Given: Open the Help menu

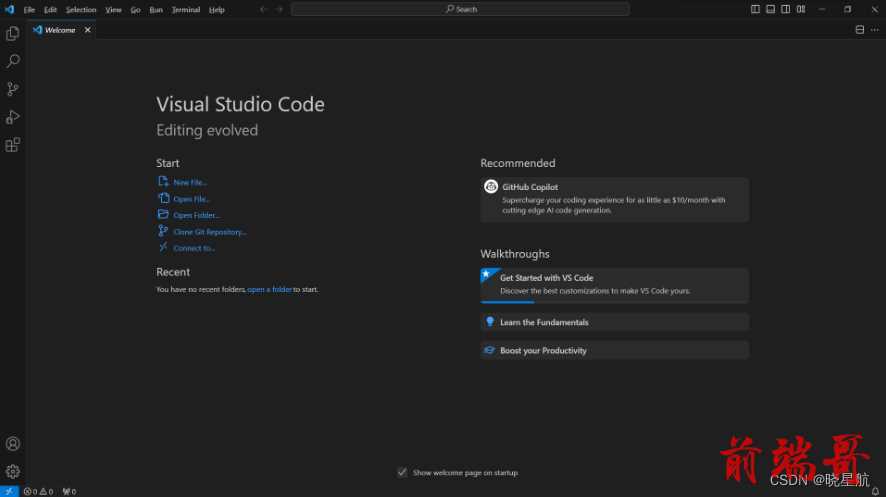Looking at the screenshot, I should coord(216,10).
